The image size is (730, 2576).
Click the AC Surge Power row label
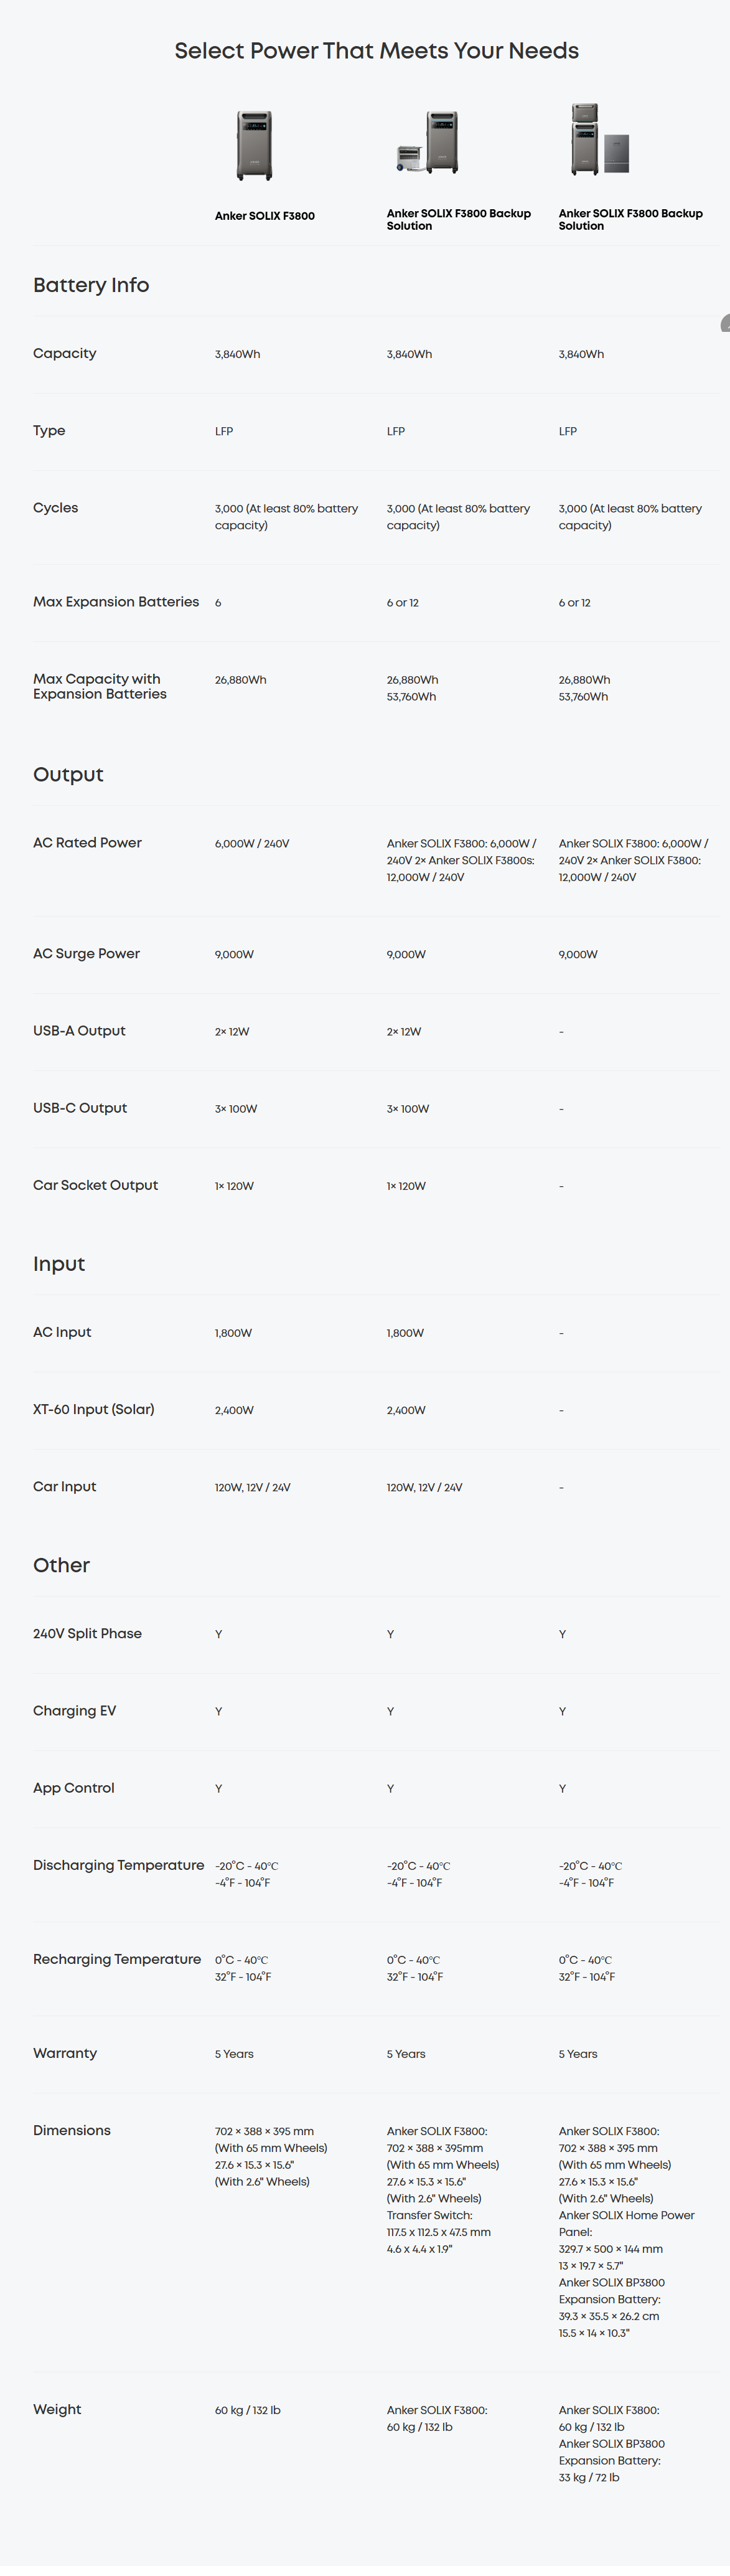tap(86, 954)
